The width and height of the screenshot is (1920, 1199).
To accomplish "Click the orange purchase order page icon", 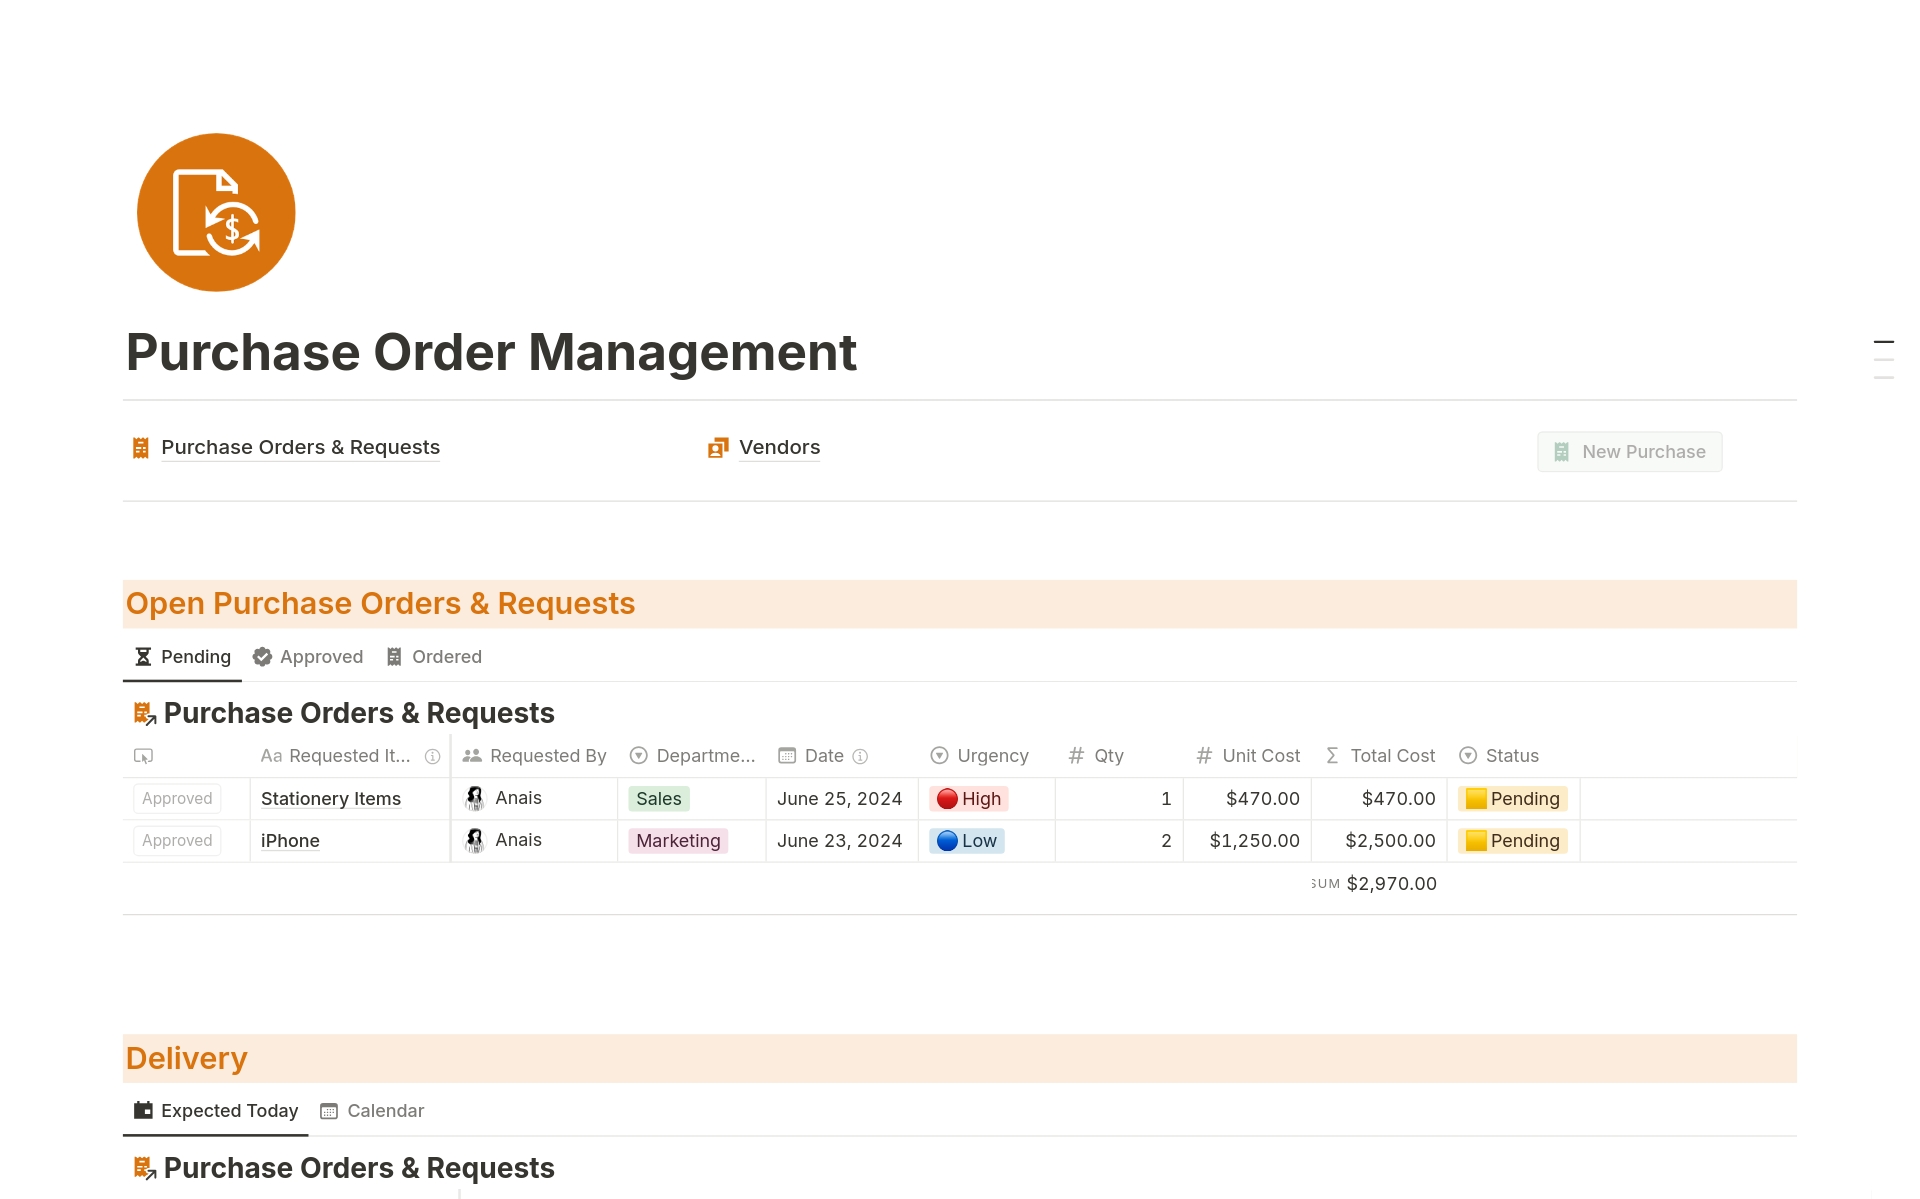I will coord(216,213).
